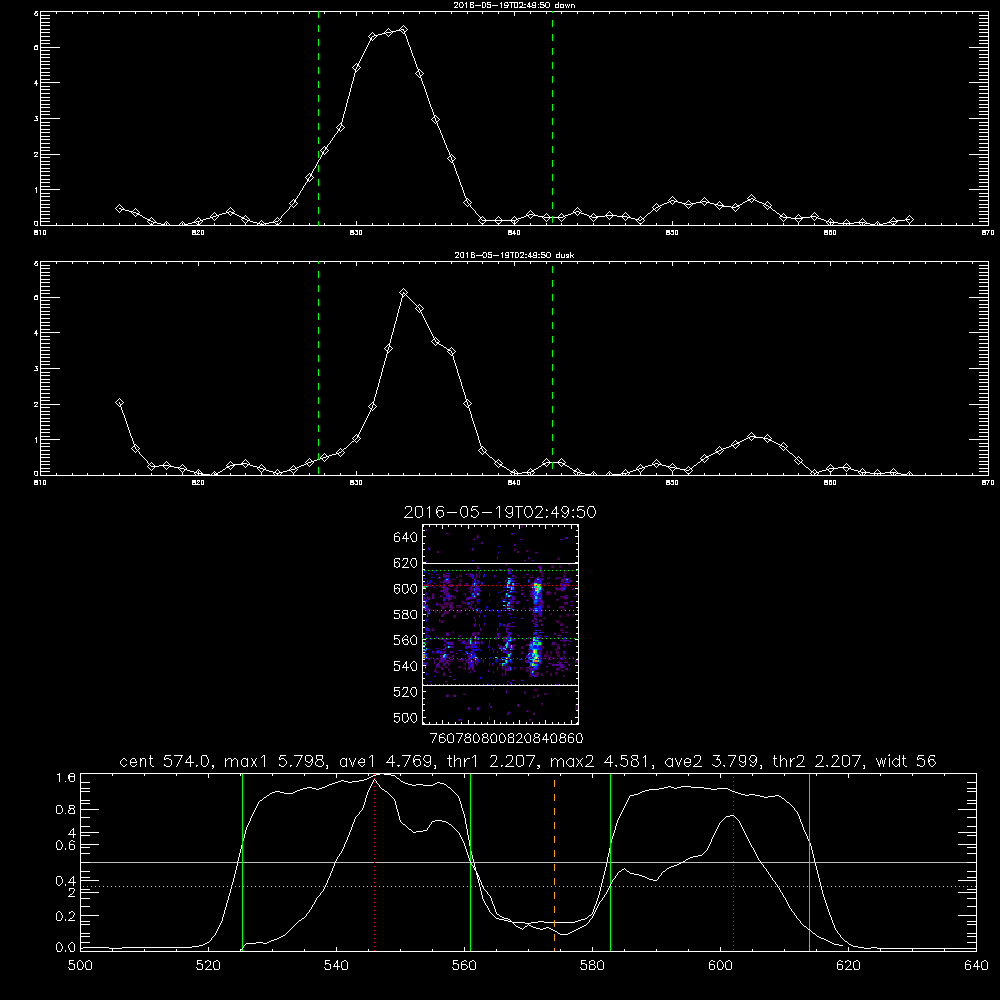Click the small secondary peak diamond near 855 in the dusk plot

751,436
